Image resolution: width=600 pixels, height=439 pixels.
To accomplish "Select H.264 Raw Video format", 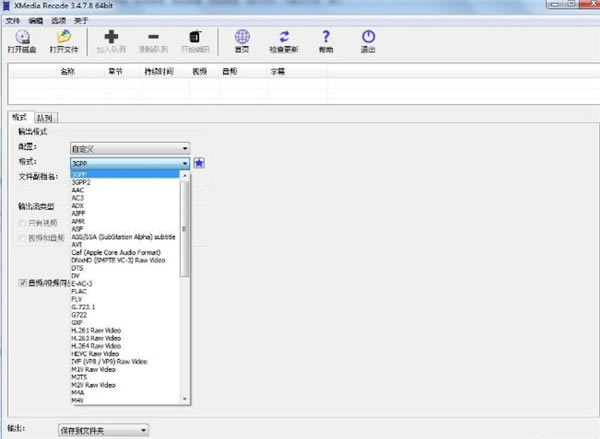I will pos(125,346).
